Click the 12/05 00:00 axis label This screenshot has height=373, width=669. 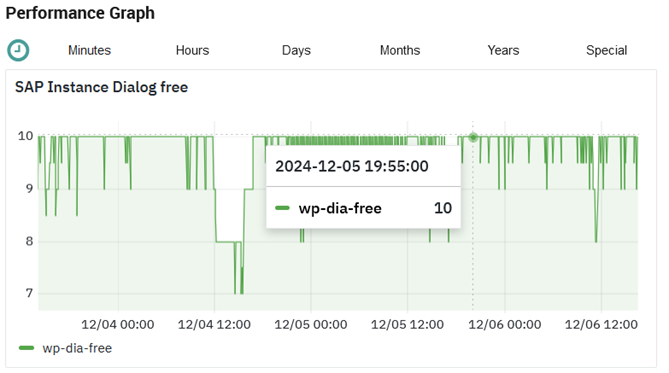[x=311, y=325]
